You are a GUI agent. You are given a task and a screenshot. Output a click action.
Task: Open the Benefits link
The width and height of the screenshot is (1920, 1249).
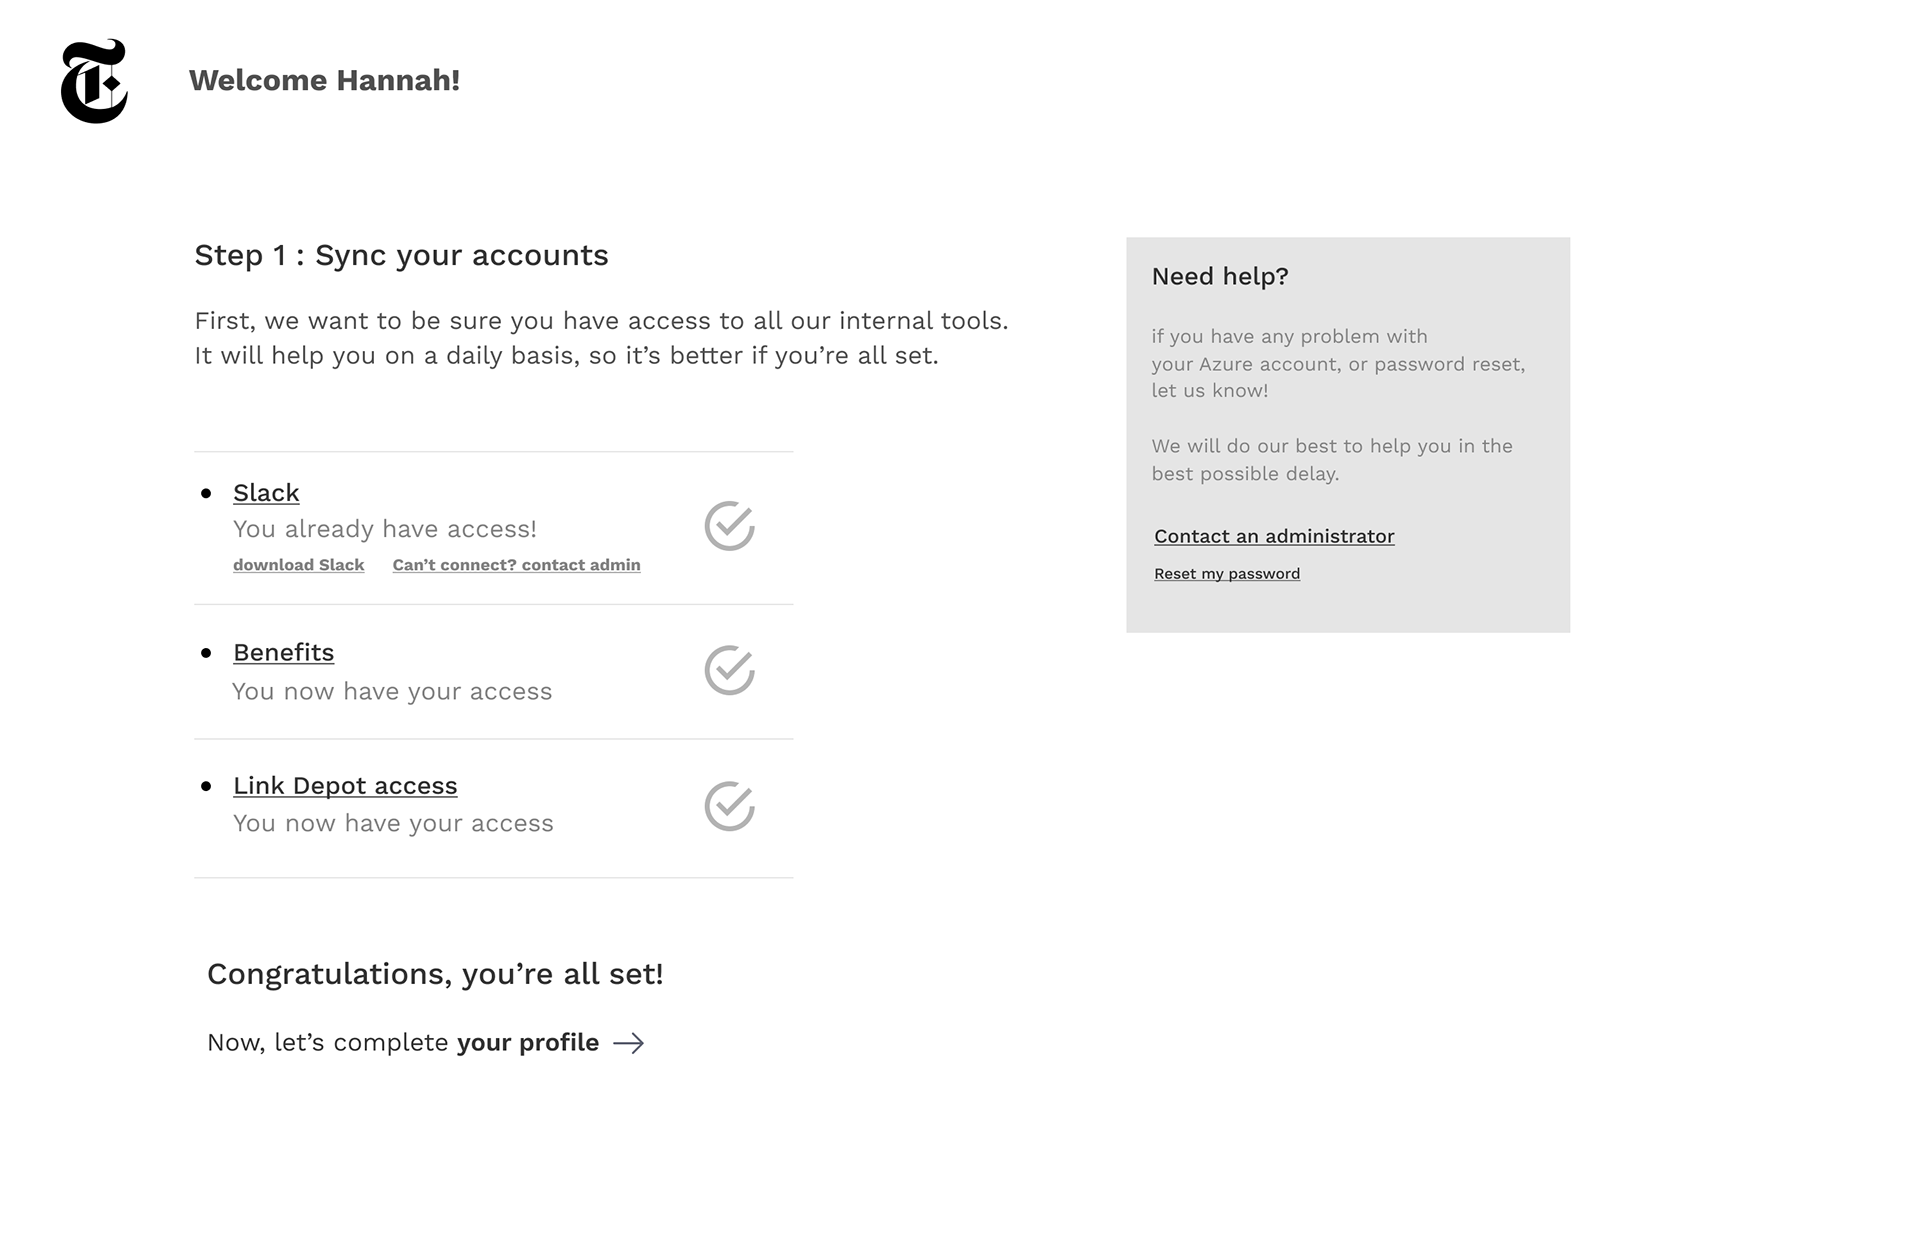283,652
